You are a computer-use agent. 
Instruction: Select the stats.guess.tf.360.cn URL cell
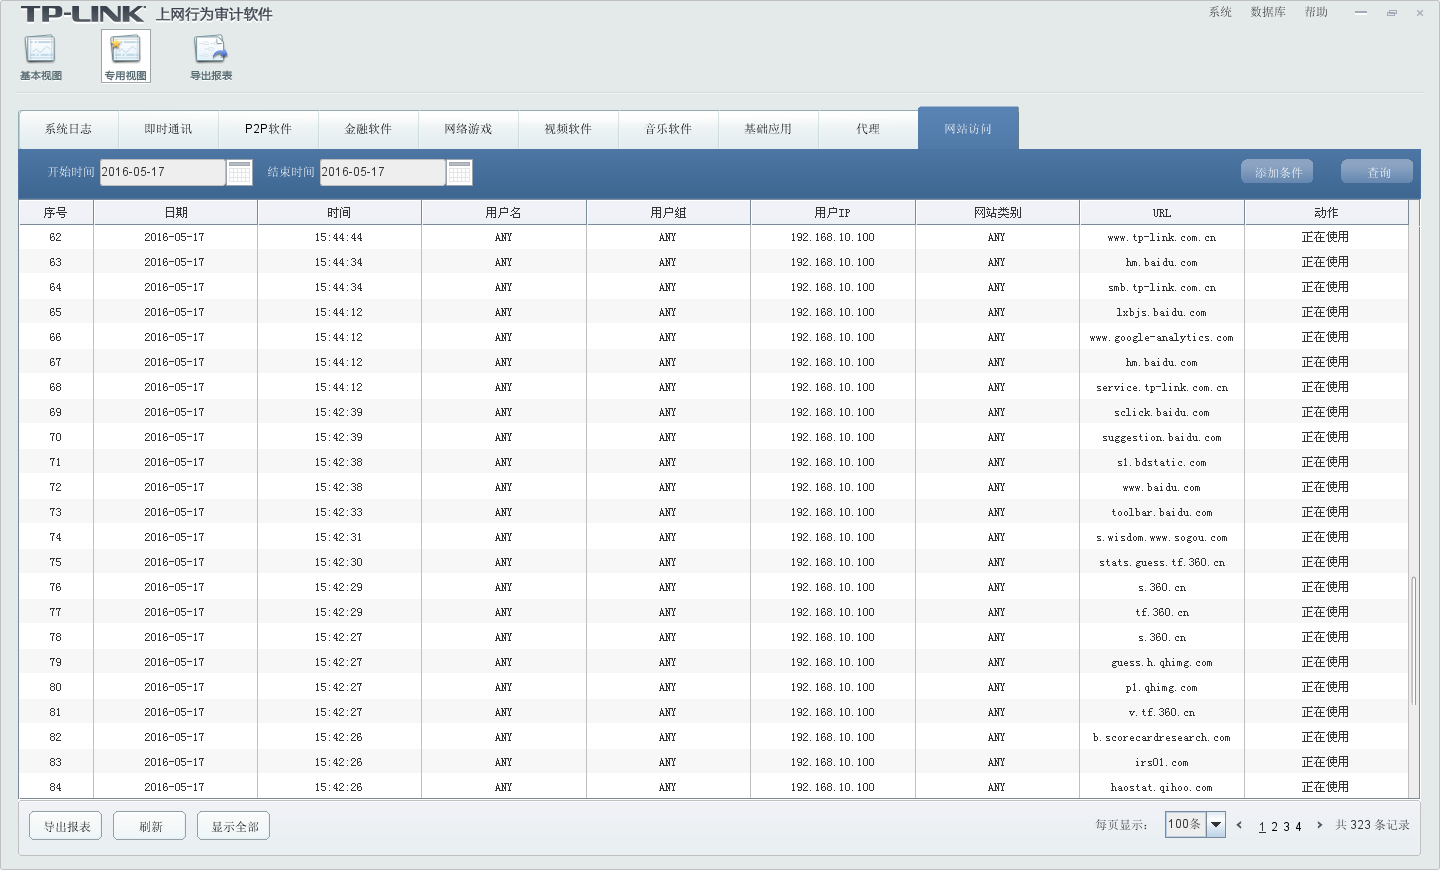pos(1162,562)
